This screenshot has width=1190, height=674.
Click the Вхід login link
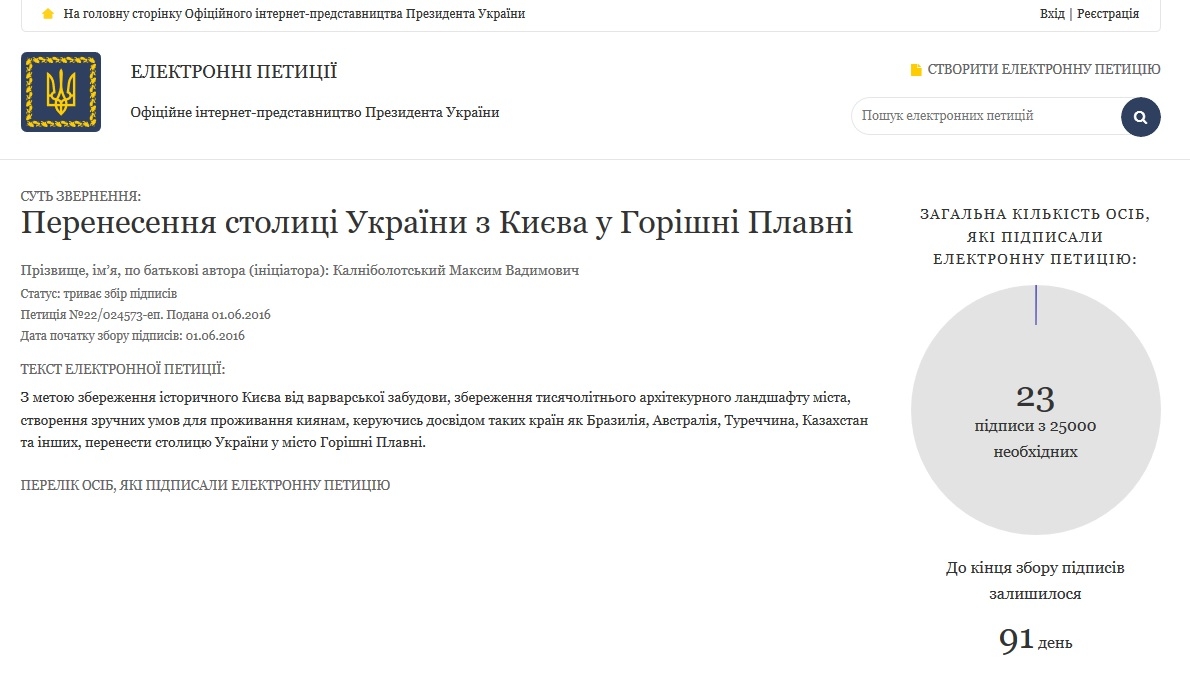point(1052,14)
